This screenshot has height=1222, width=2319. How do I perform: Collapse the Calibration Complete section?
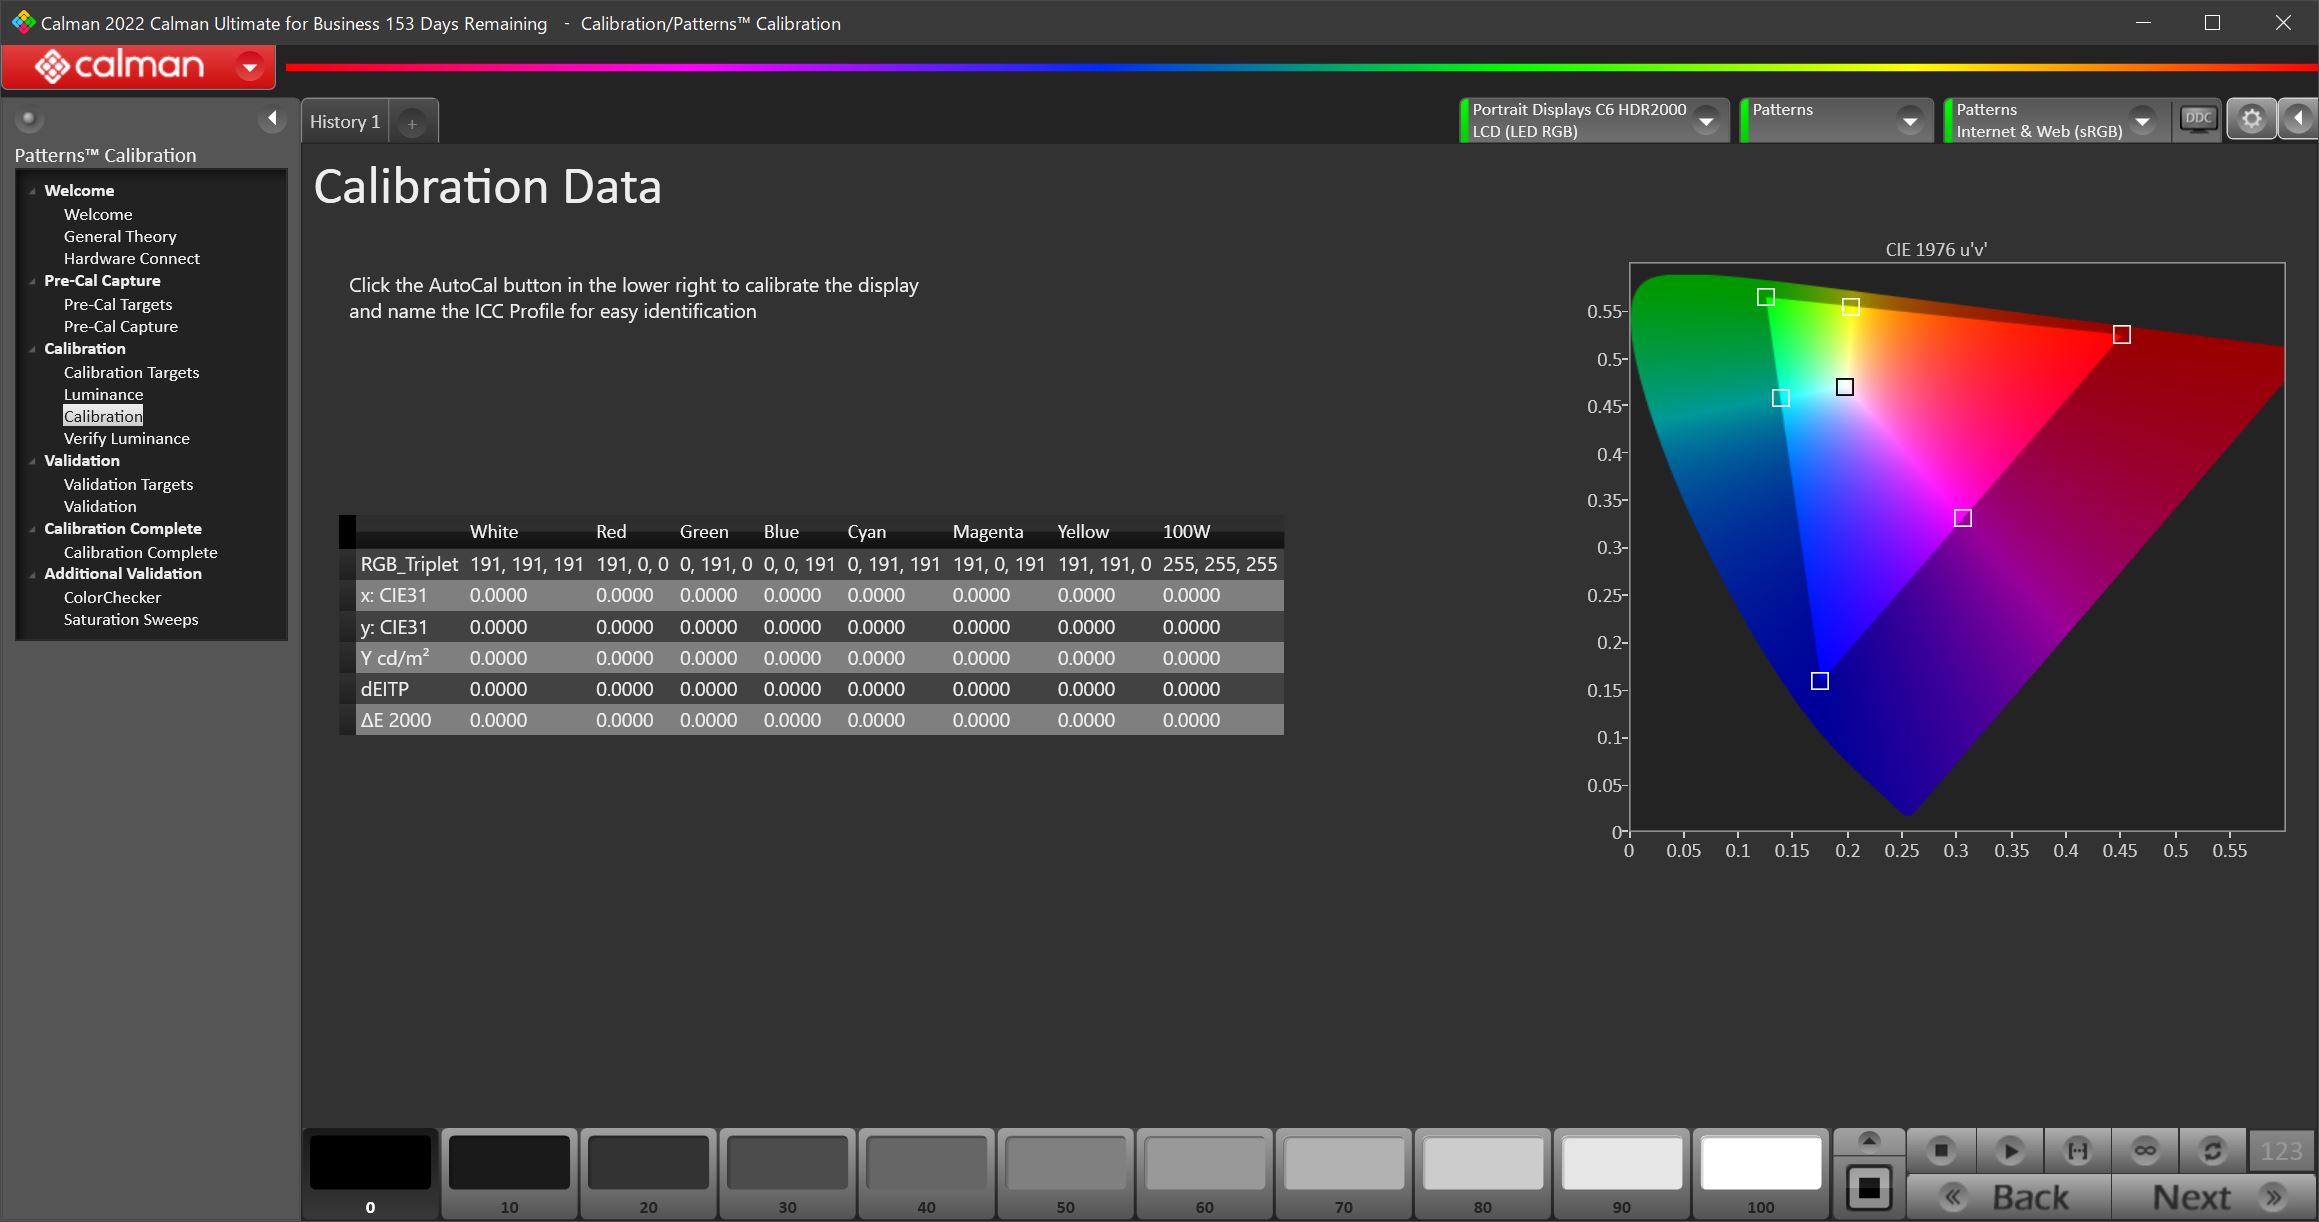pos(32,529)
